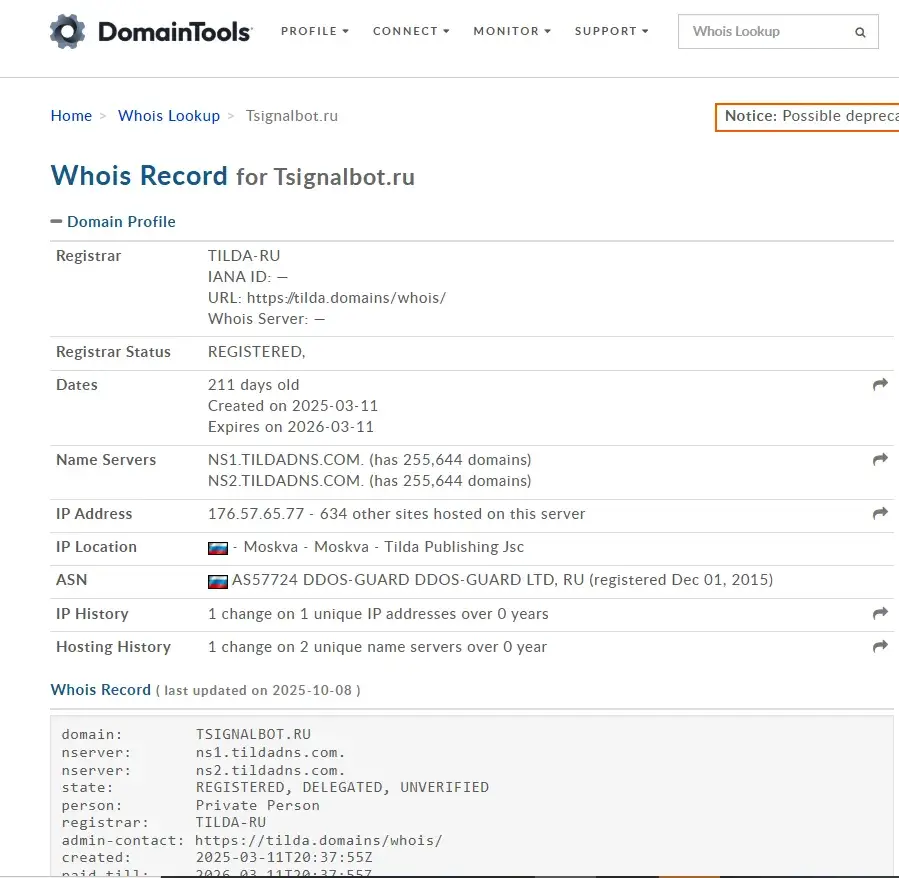
Task: Click the Hosting History change summary
Action: 377,647
